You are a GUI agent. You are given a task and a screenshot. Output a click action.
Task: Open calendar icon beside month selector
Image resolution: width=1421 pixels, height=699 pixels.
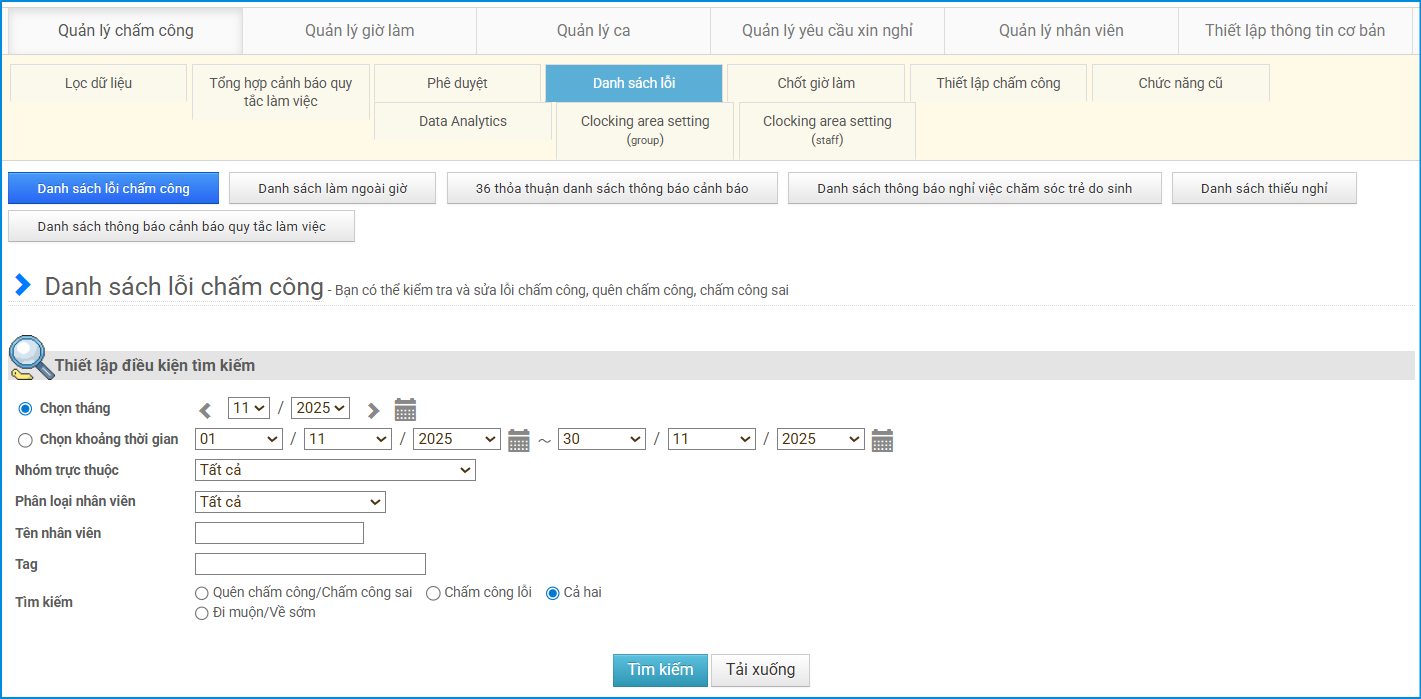click(405, 409)
